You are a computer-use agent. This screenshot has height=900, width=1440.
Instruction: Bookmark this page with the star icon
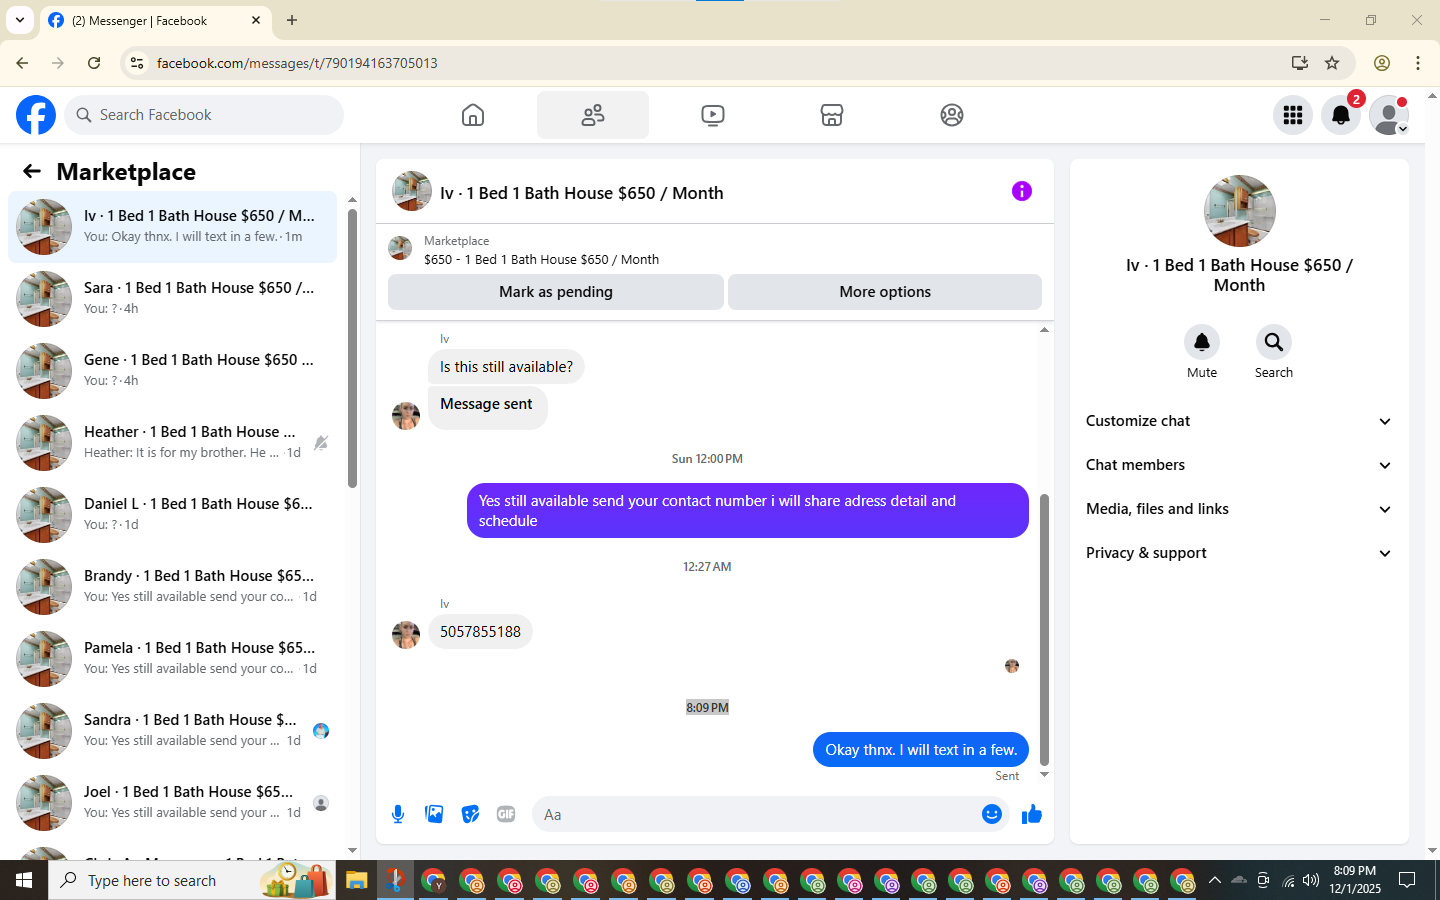(x=1332, y=63)
